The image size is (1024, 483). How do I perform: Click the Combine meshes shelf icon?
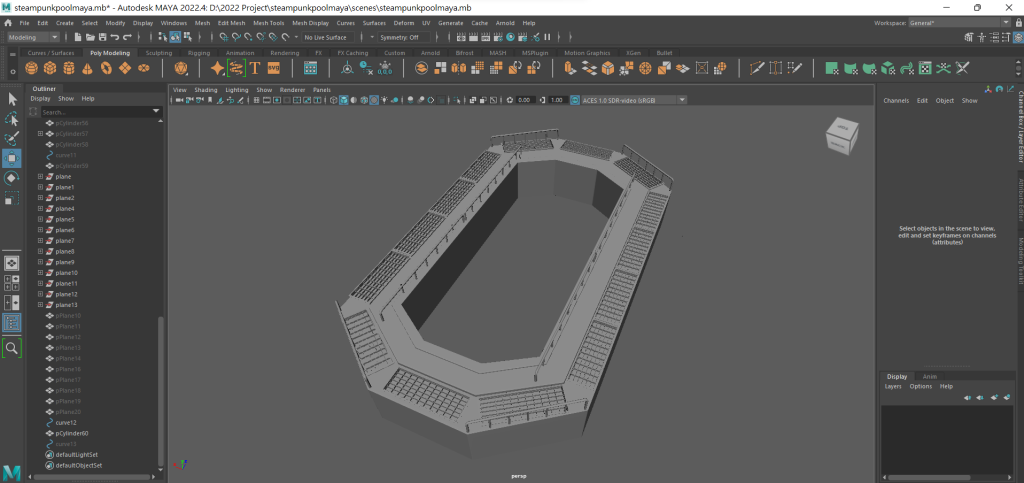pyautogui.click(x=421, y=68)
